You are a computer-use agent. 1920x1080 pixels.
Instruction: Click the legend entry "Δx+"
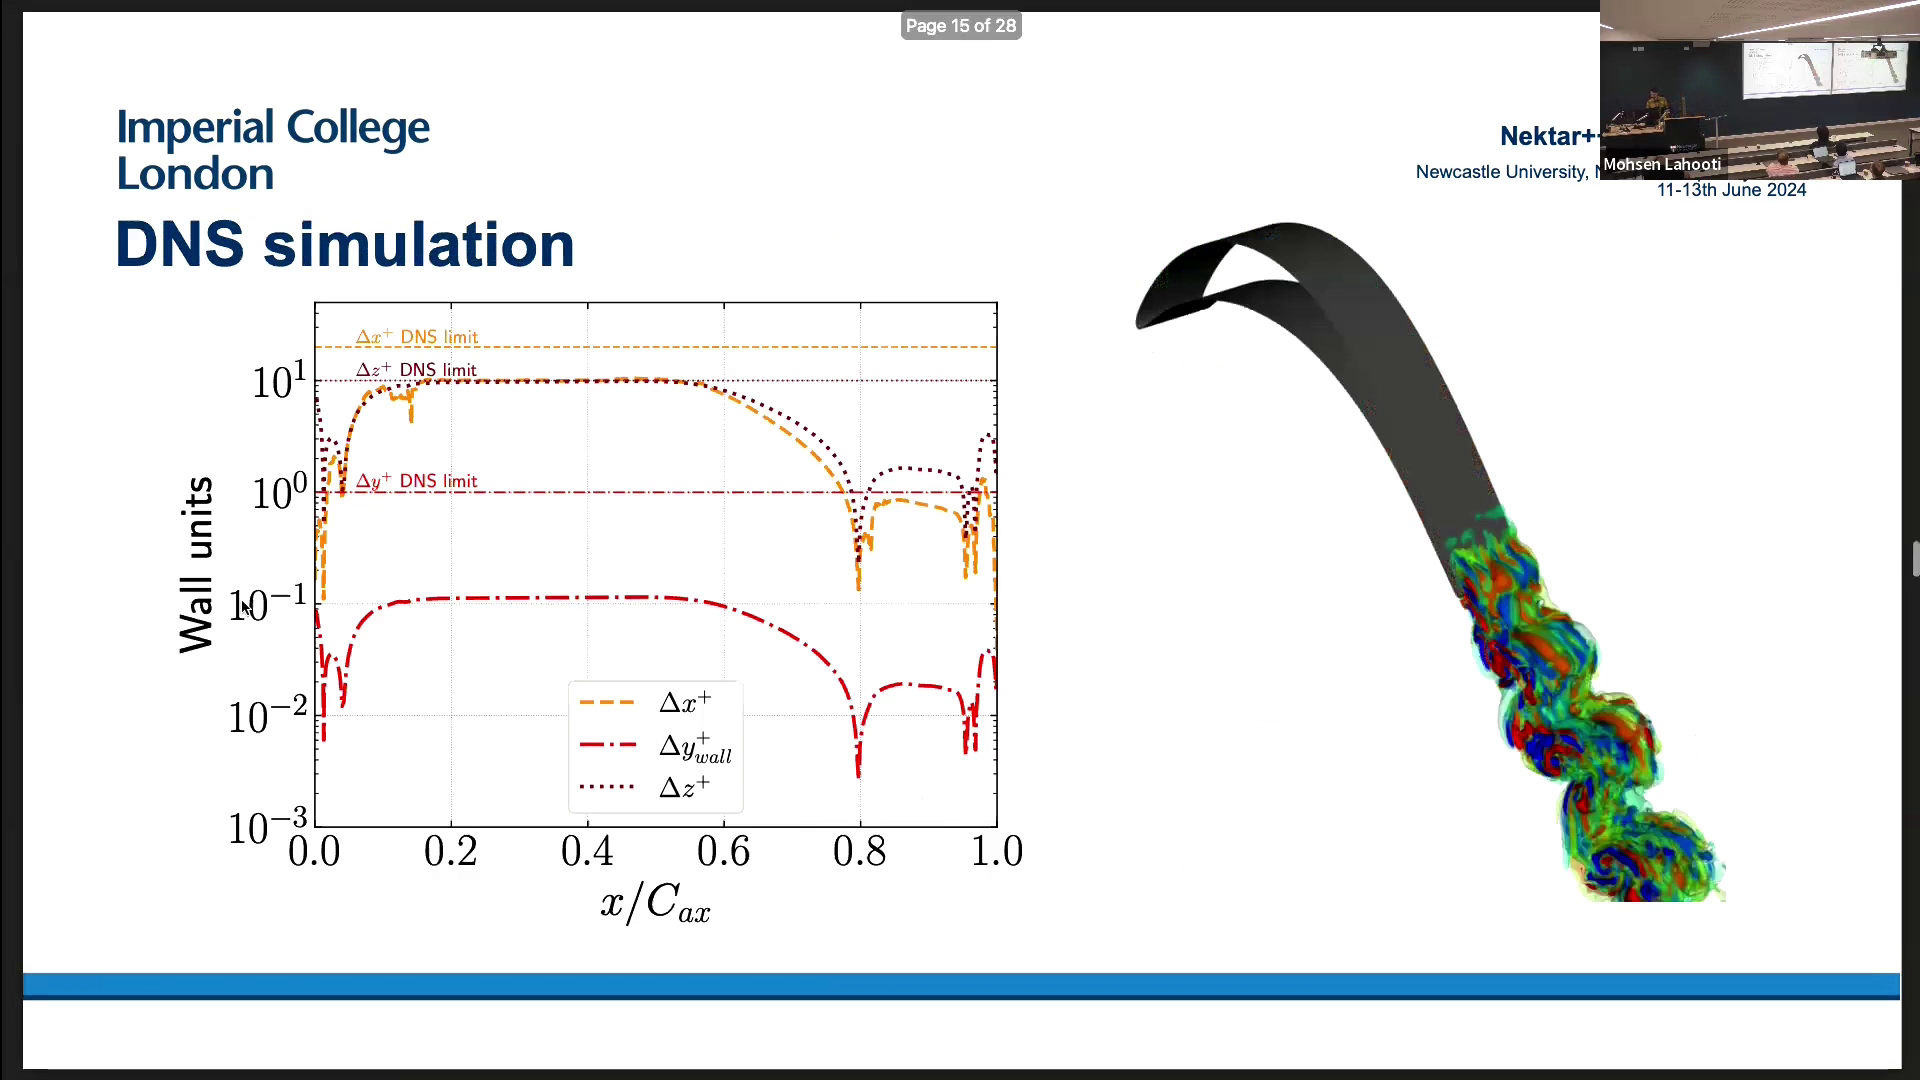(646, 702)
